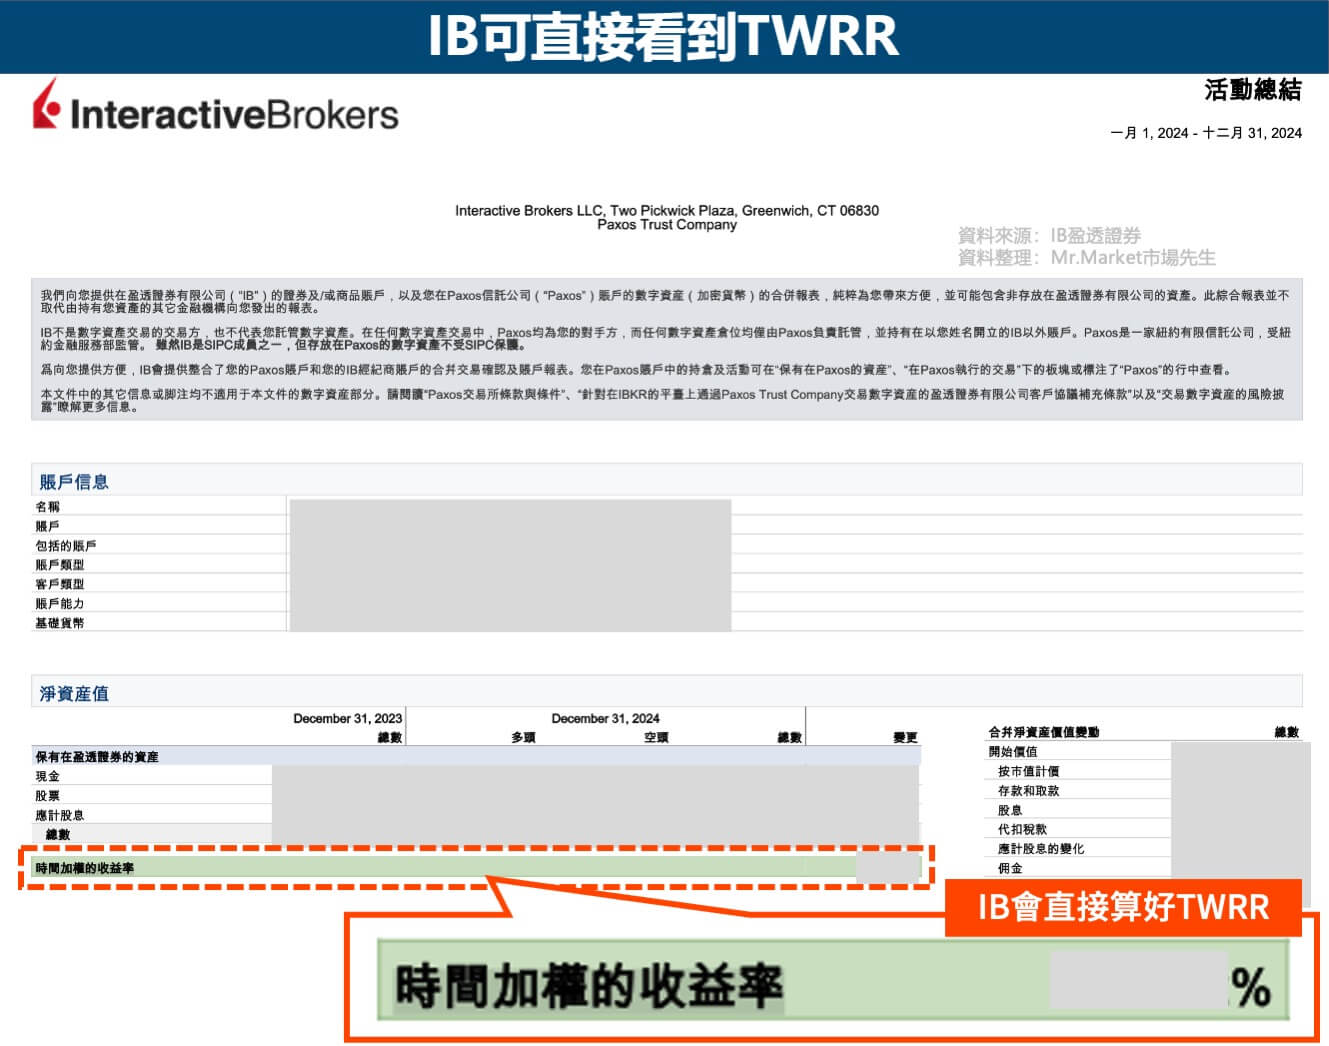This screenshot has width=1329, height=1046.
Task: Select the red IB logo mark
Action: [x=48, y=106]
